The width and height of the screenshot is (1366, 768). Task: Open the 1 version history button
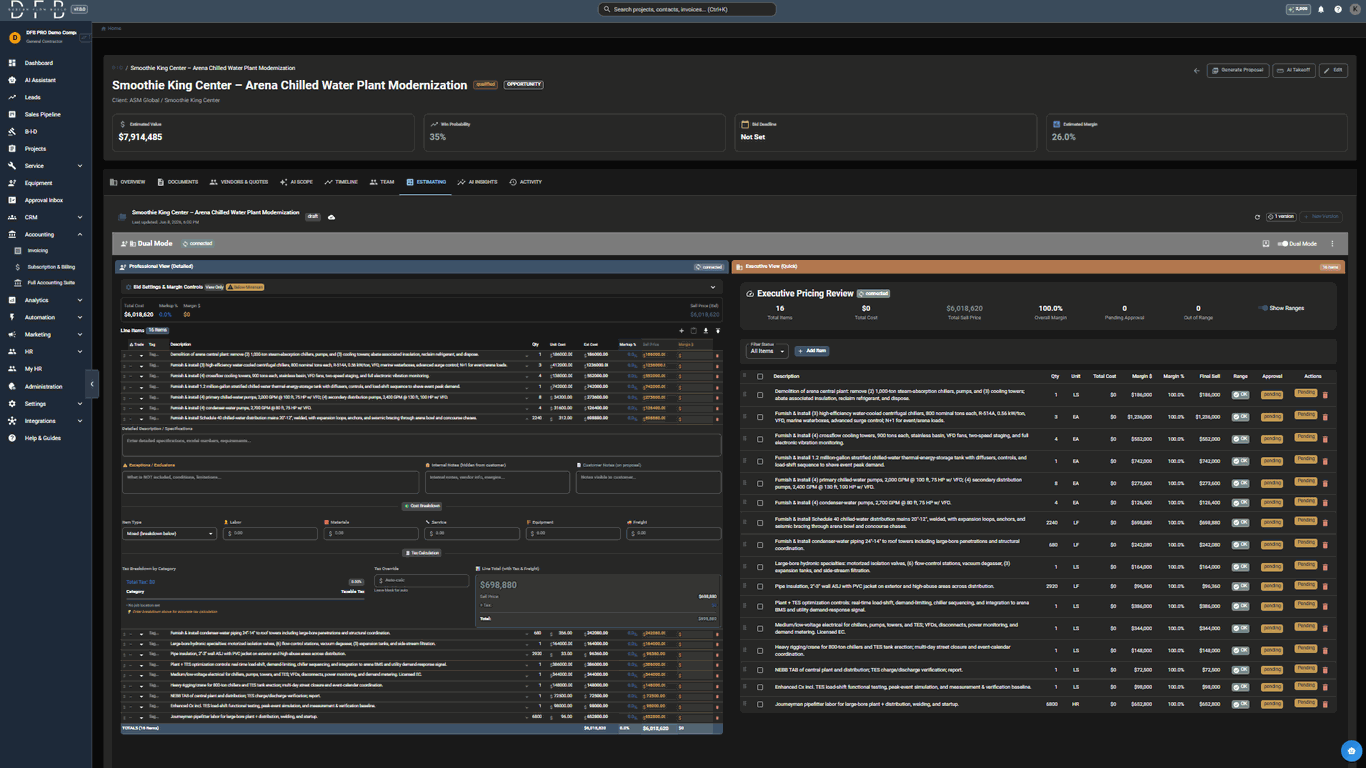[x=1281, y=216]
